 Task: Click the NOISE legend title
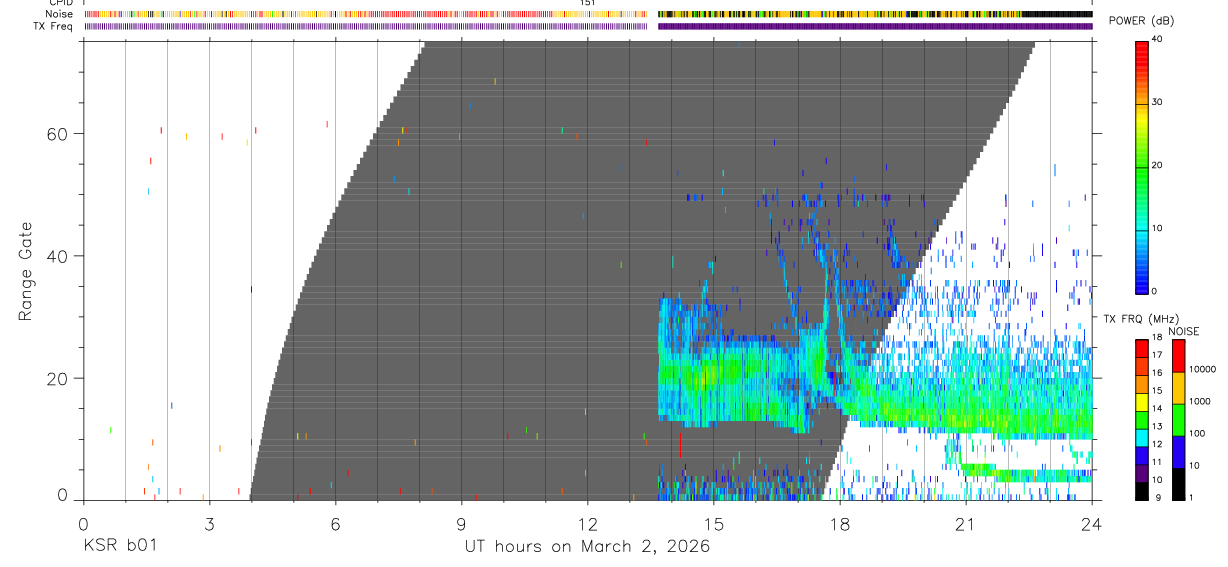click(x=1184, y=331)
